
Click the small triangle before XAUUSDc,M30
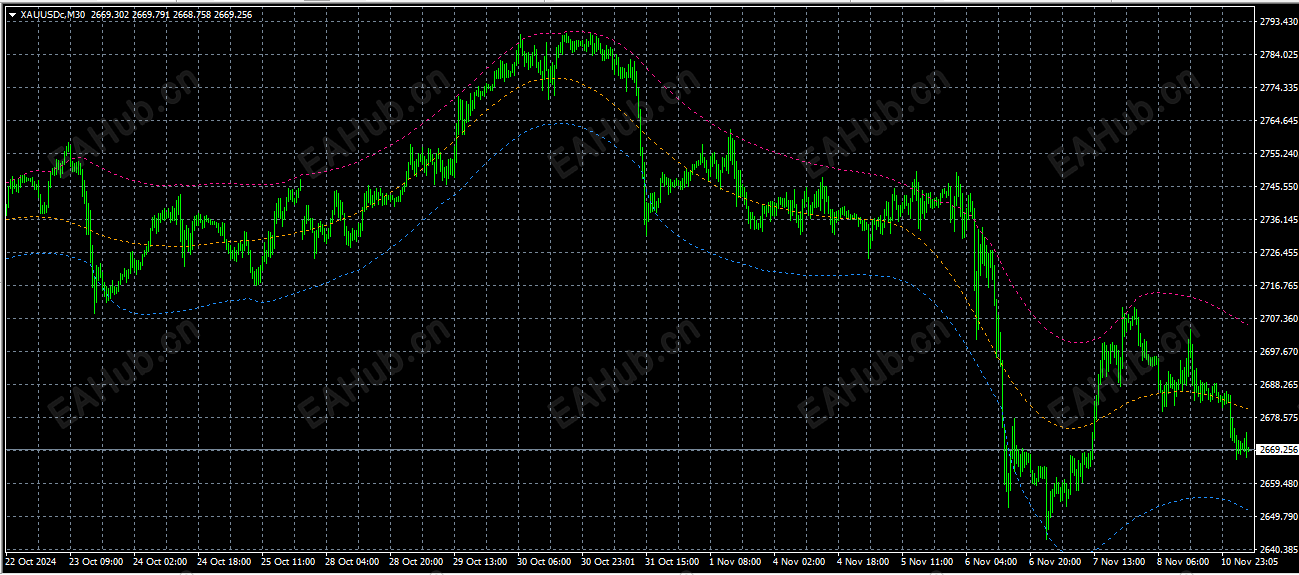[12, 15]
